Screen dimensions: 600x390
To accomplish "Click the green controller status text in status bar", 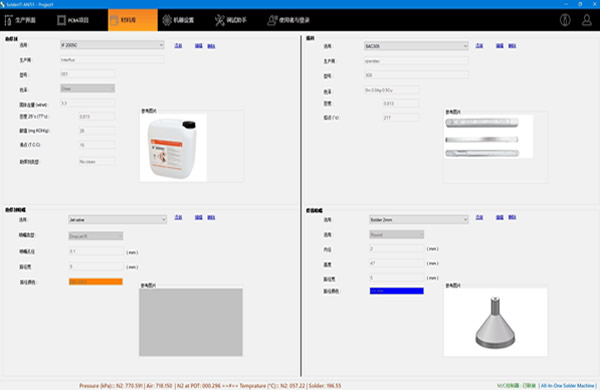I will pos(517,386).
